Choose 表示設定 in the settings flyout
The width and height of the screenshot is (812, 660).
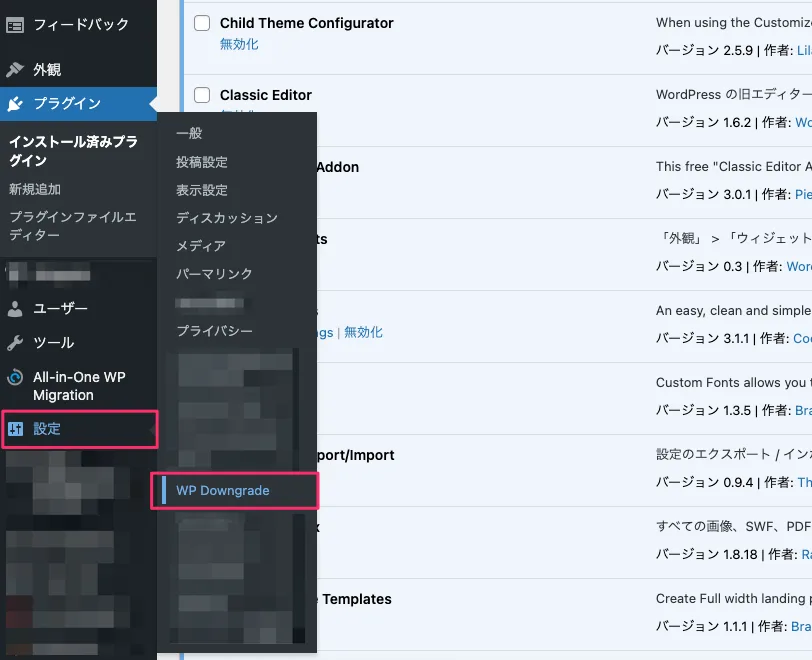coord(202,190)
